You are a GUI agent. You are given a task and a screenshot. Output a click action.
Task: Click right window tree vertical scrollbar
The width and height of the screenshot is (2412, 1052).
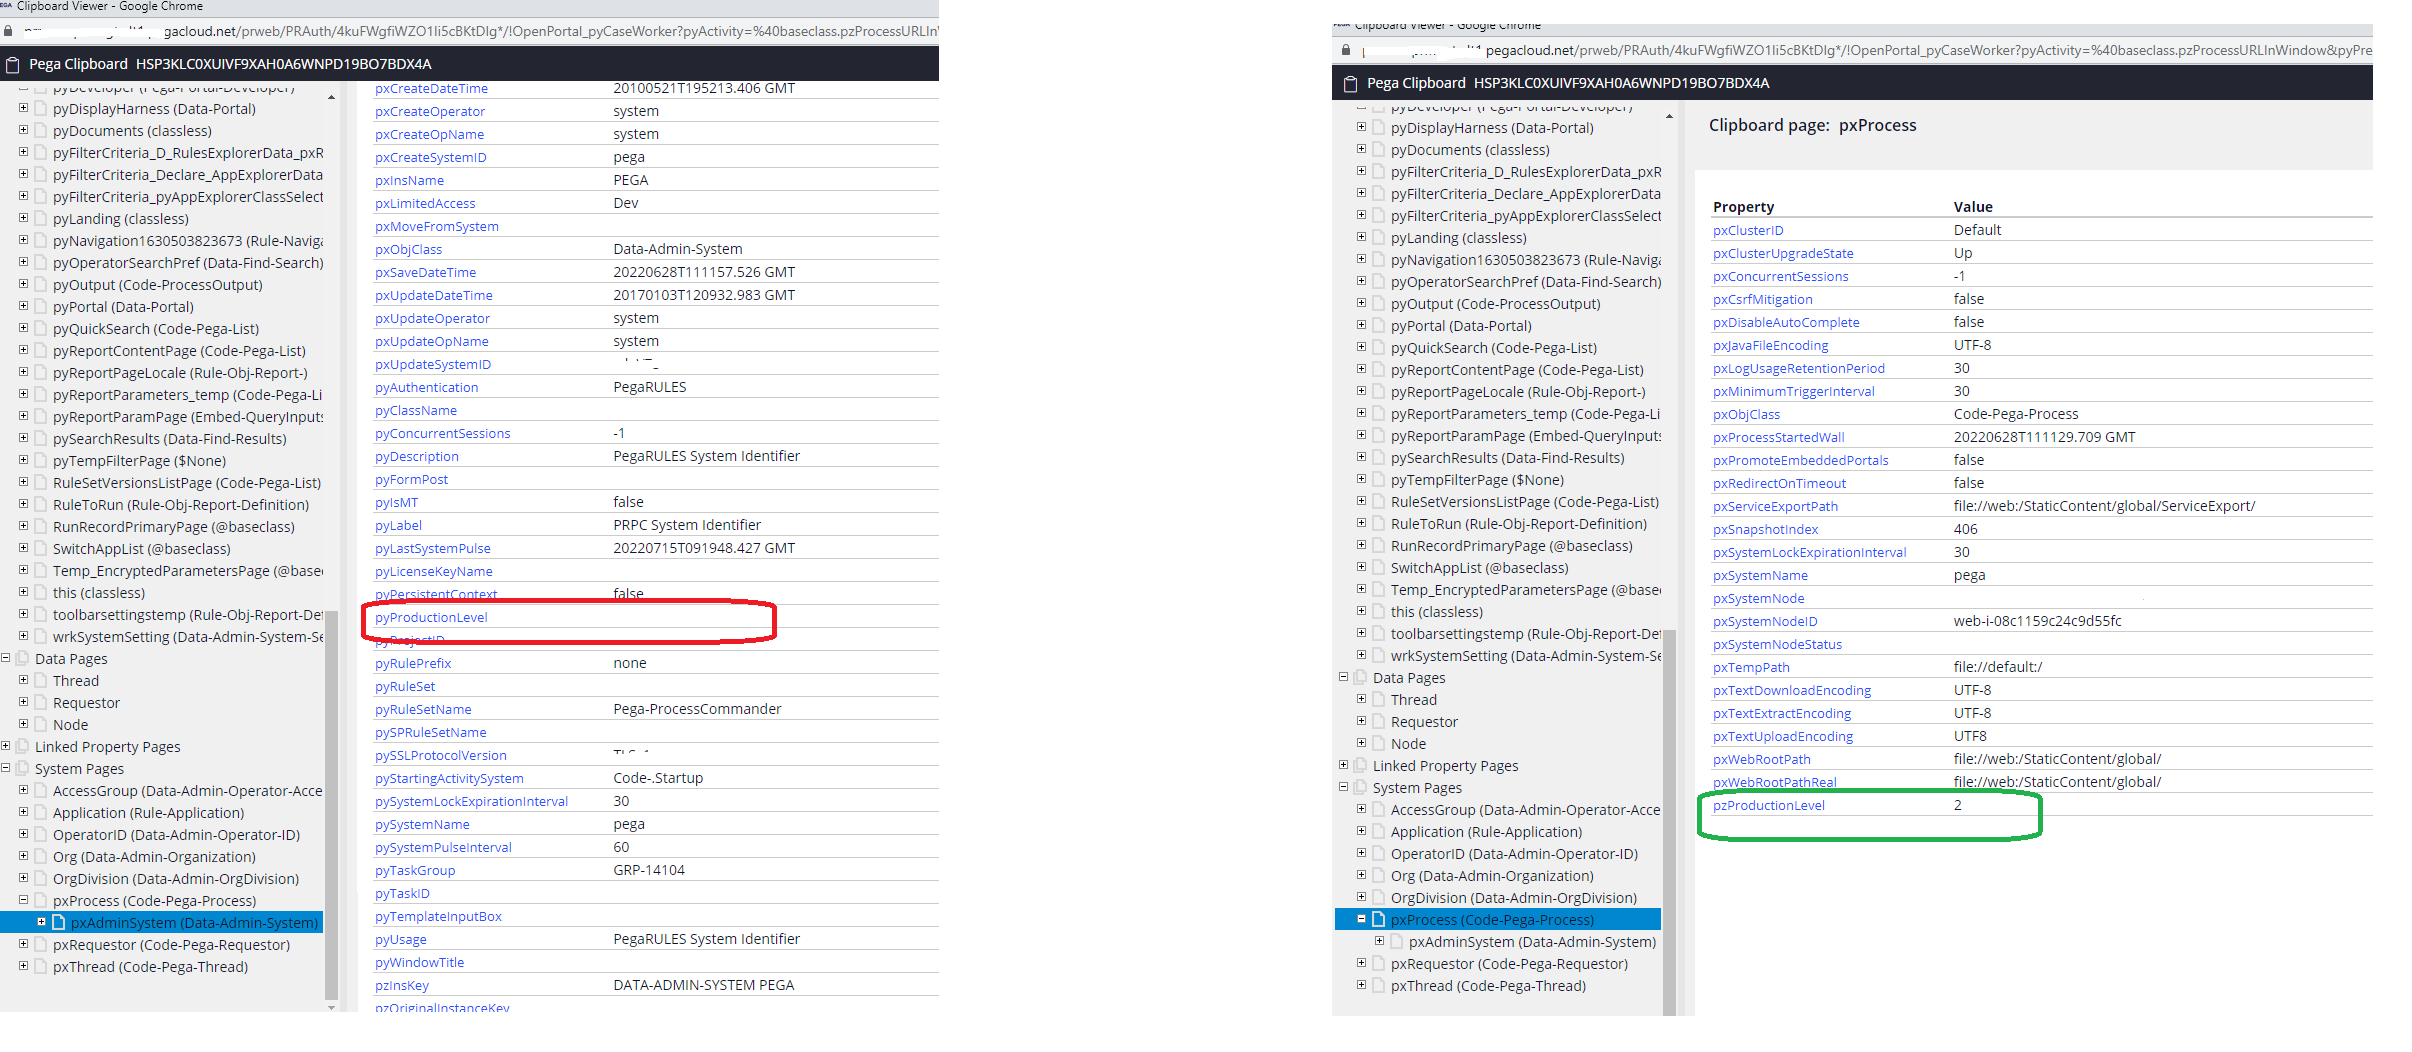[x=1668, y=822]
